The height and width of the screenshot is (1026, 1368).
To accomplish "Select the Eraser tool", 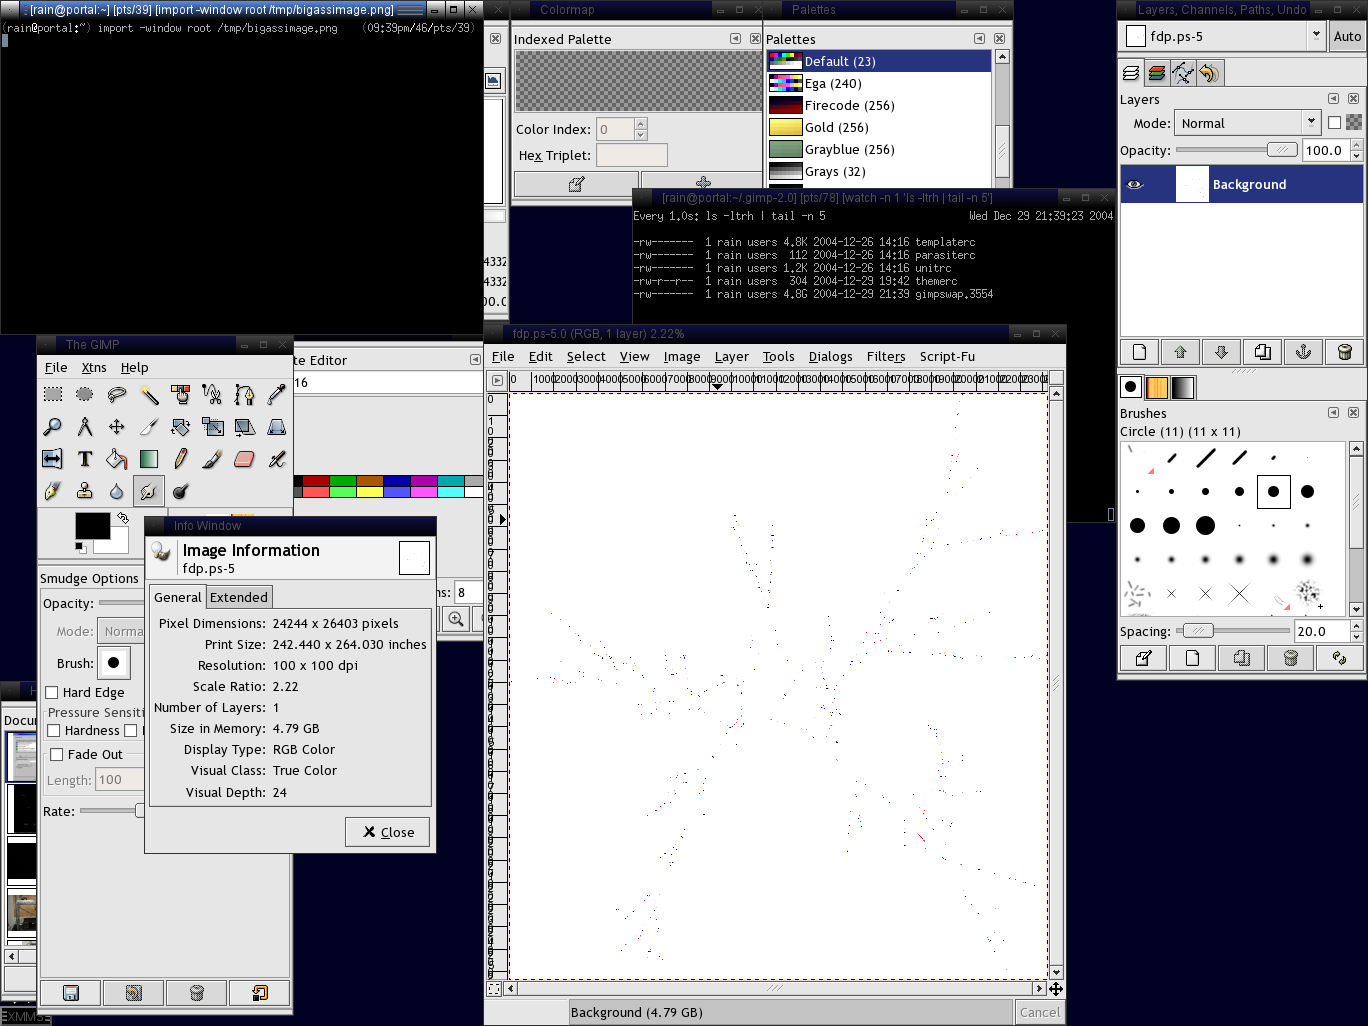I will (x=245, y=459).
